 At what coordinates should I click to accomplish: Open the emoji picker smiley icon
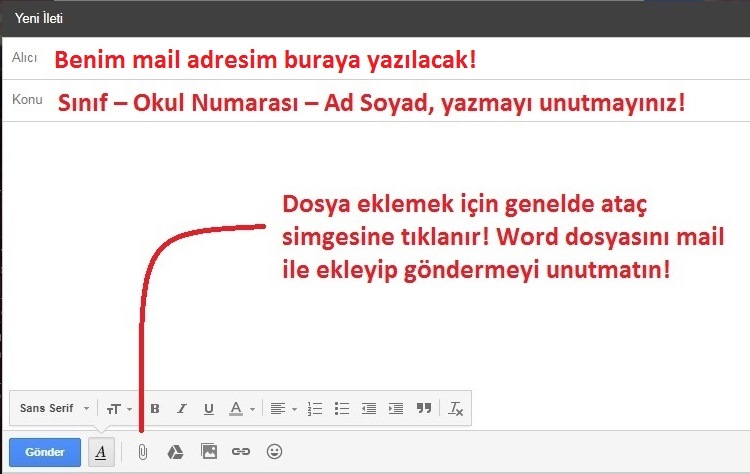click(275, 452)
